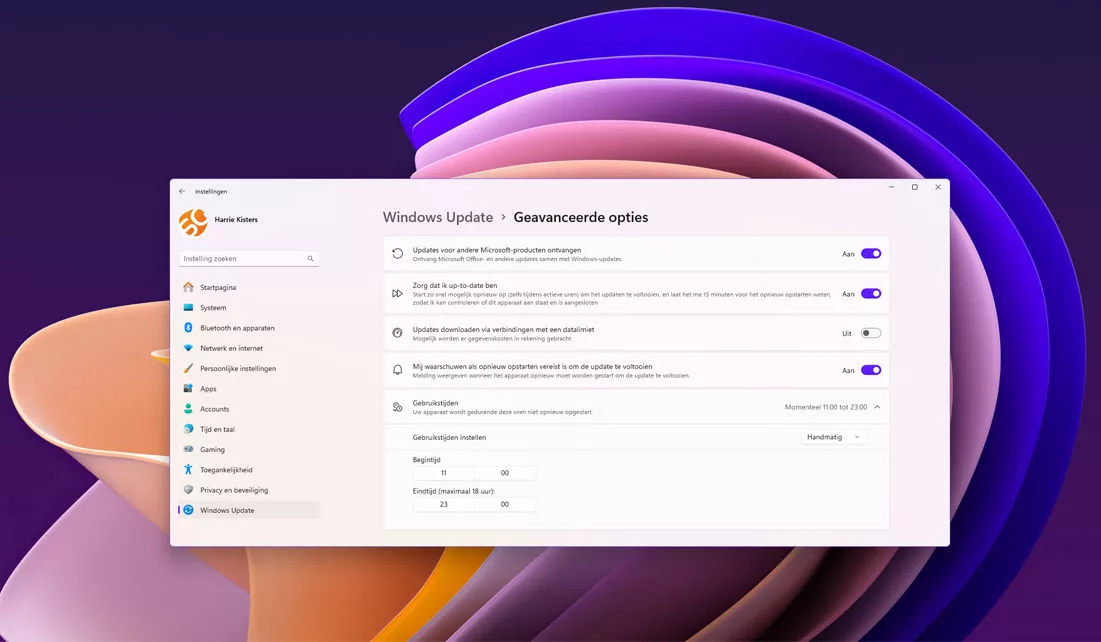Click 'Updates downloaden via verbindingen met een datalimiet' text

pos(503,329)
